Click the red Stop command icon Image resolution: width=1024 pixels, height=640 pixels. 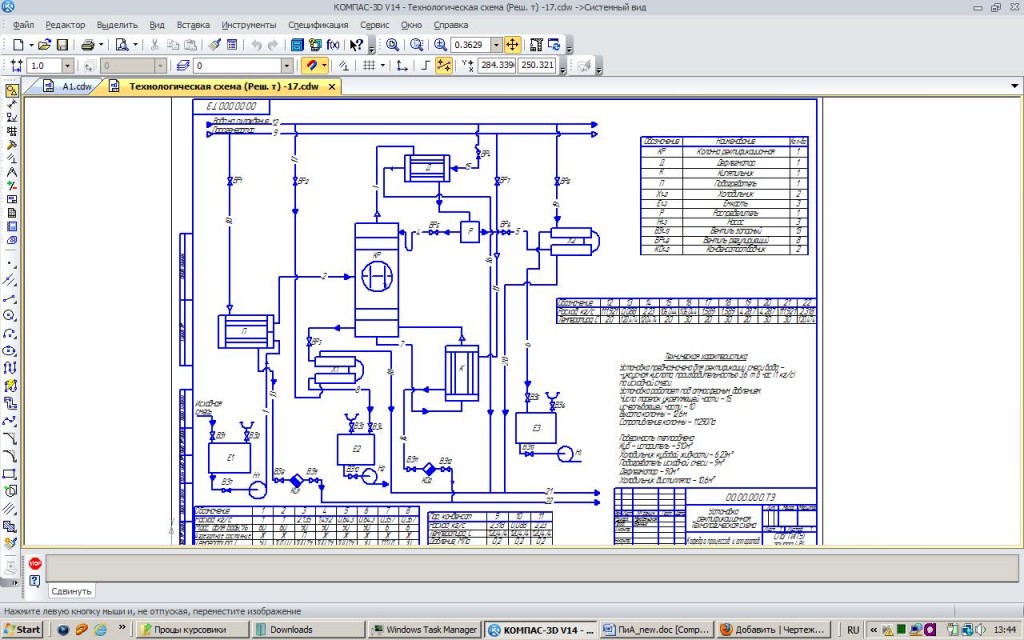(35, 564)
